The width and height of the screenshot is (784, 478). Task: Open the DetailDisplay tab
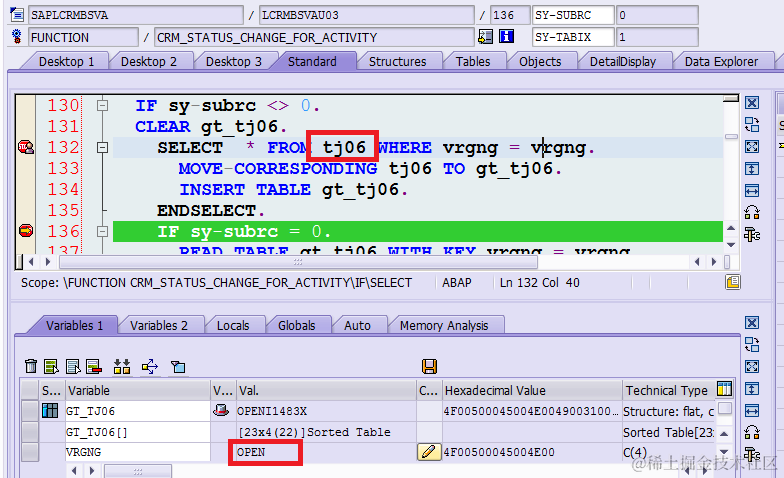tap(622, 62)
